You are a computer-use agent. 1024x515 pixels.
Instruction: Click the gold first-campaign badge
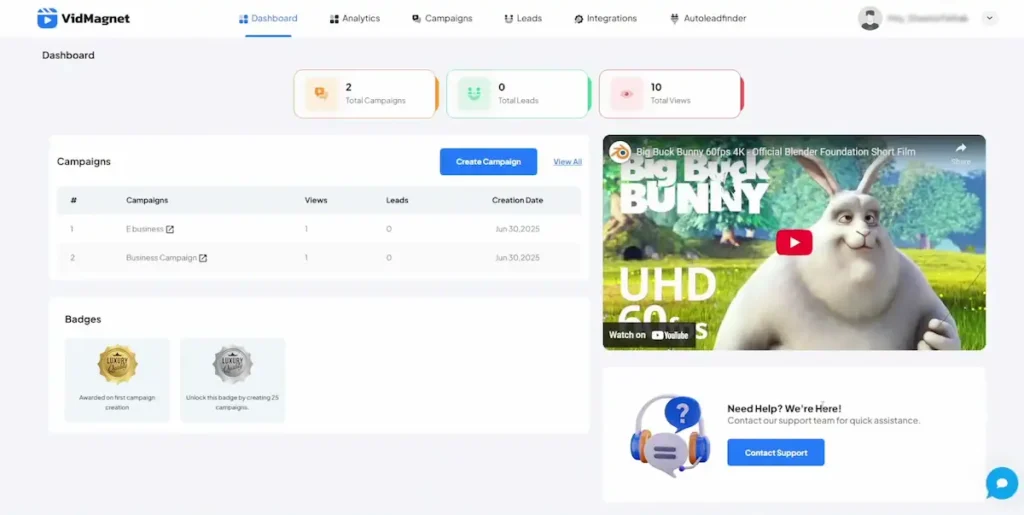(x=118, y=364)
